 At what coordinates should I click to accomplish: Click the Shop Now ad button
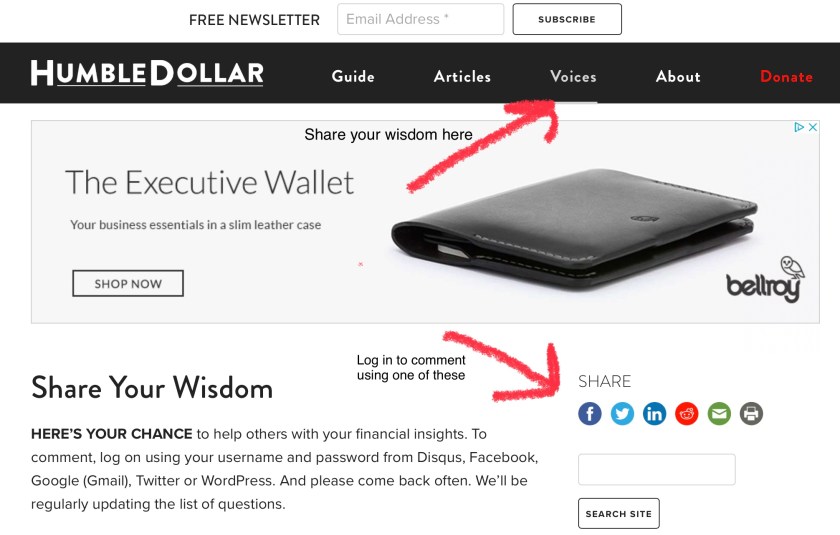128,283
